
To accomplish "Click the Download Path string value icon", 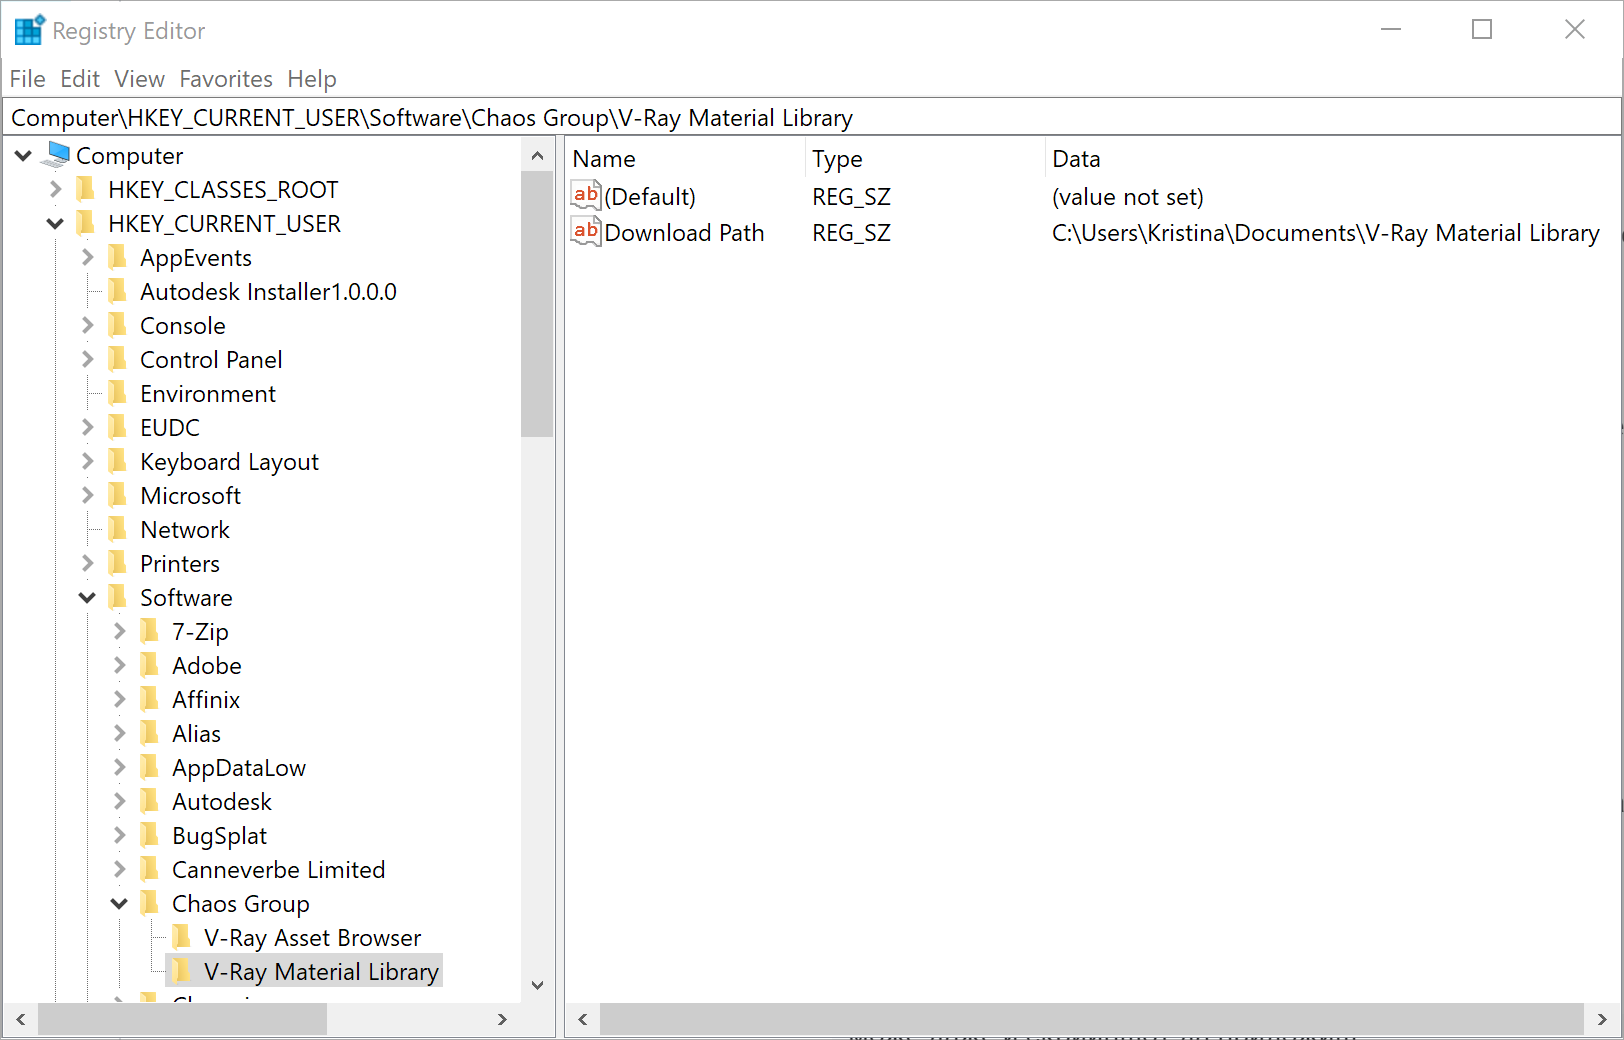I will click(585, 232).
